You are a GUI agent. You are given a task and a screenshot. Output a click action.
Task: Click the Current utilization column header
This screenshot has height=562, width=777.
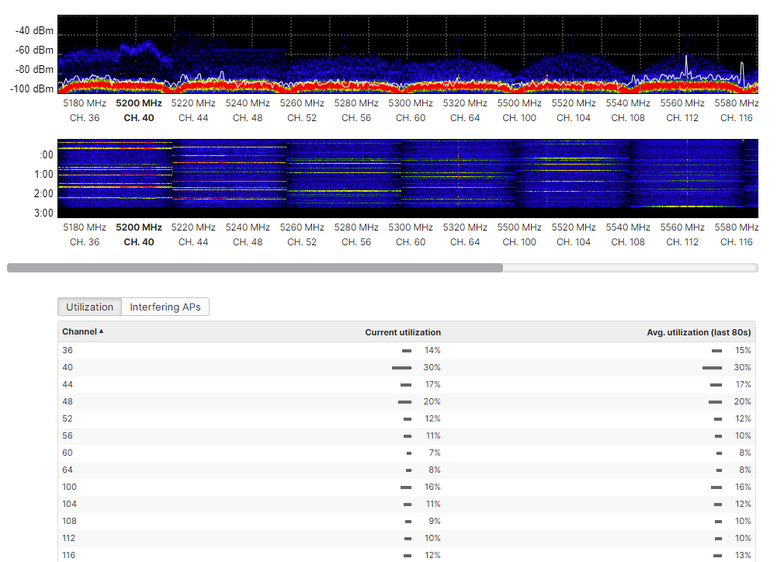[x=402, y=332]
